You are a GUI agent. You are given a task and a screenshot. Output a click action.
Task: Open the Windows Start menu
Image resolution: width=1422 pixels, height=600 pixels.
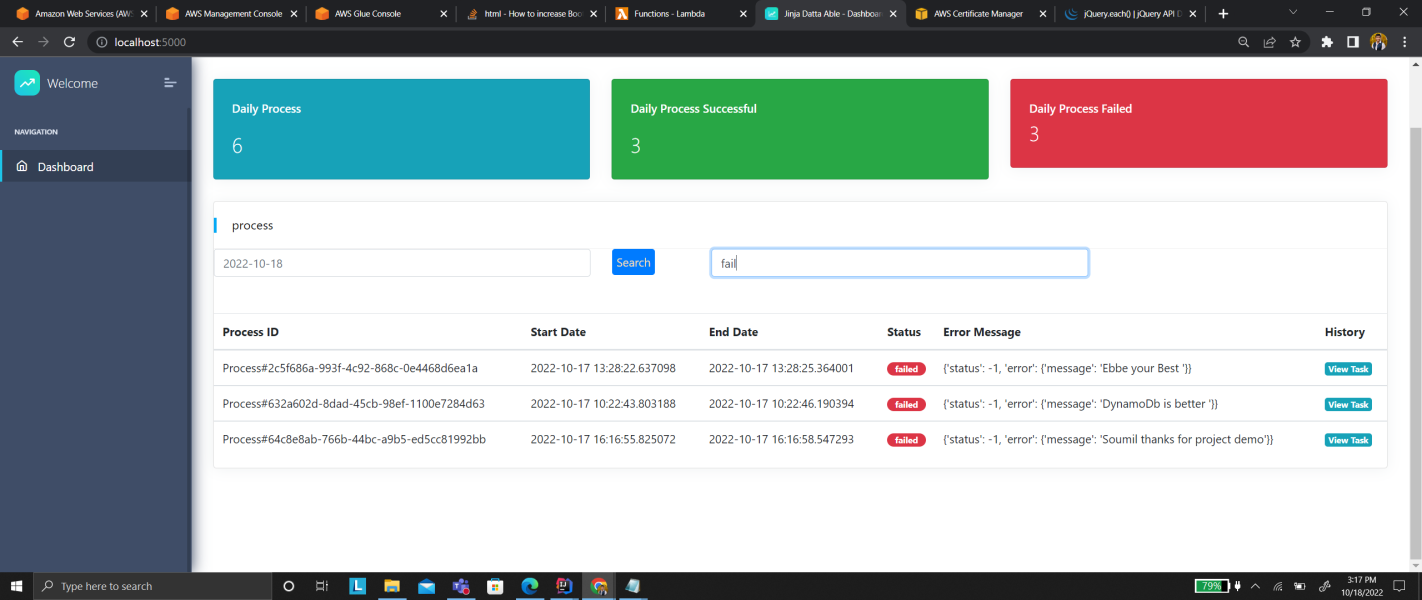pos(16,586)
